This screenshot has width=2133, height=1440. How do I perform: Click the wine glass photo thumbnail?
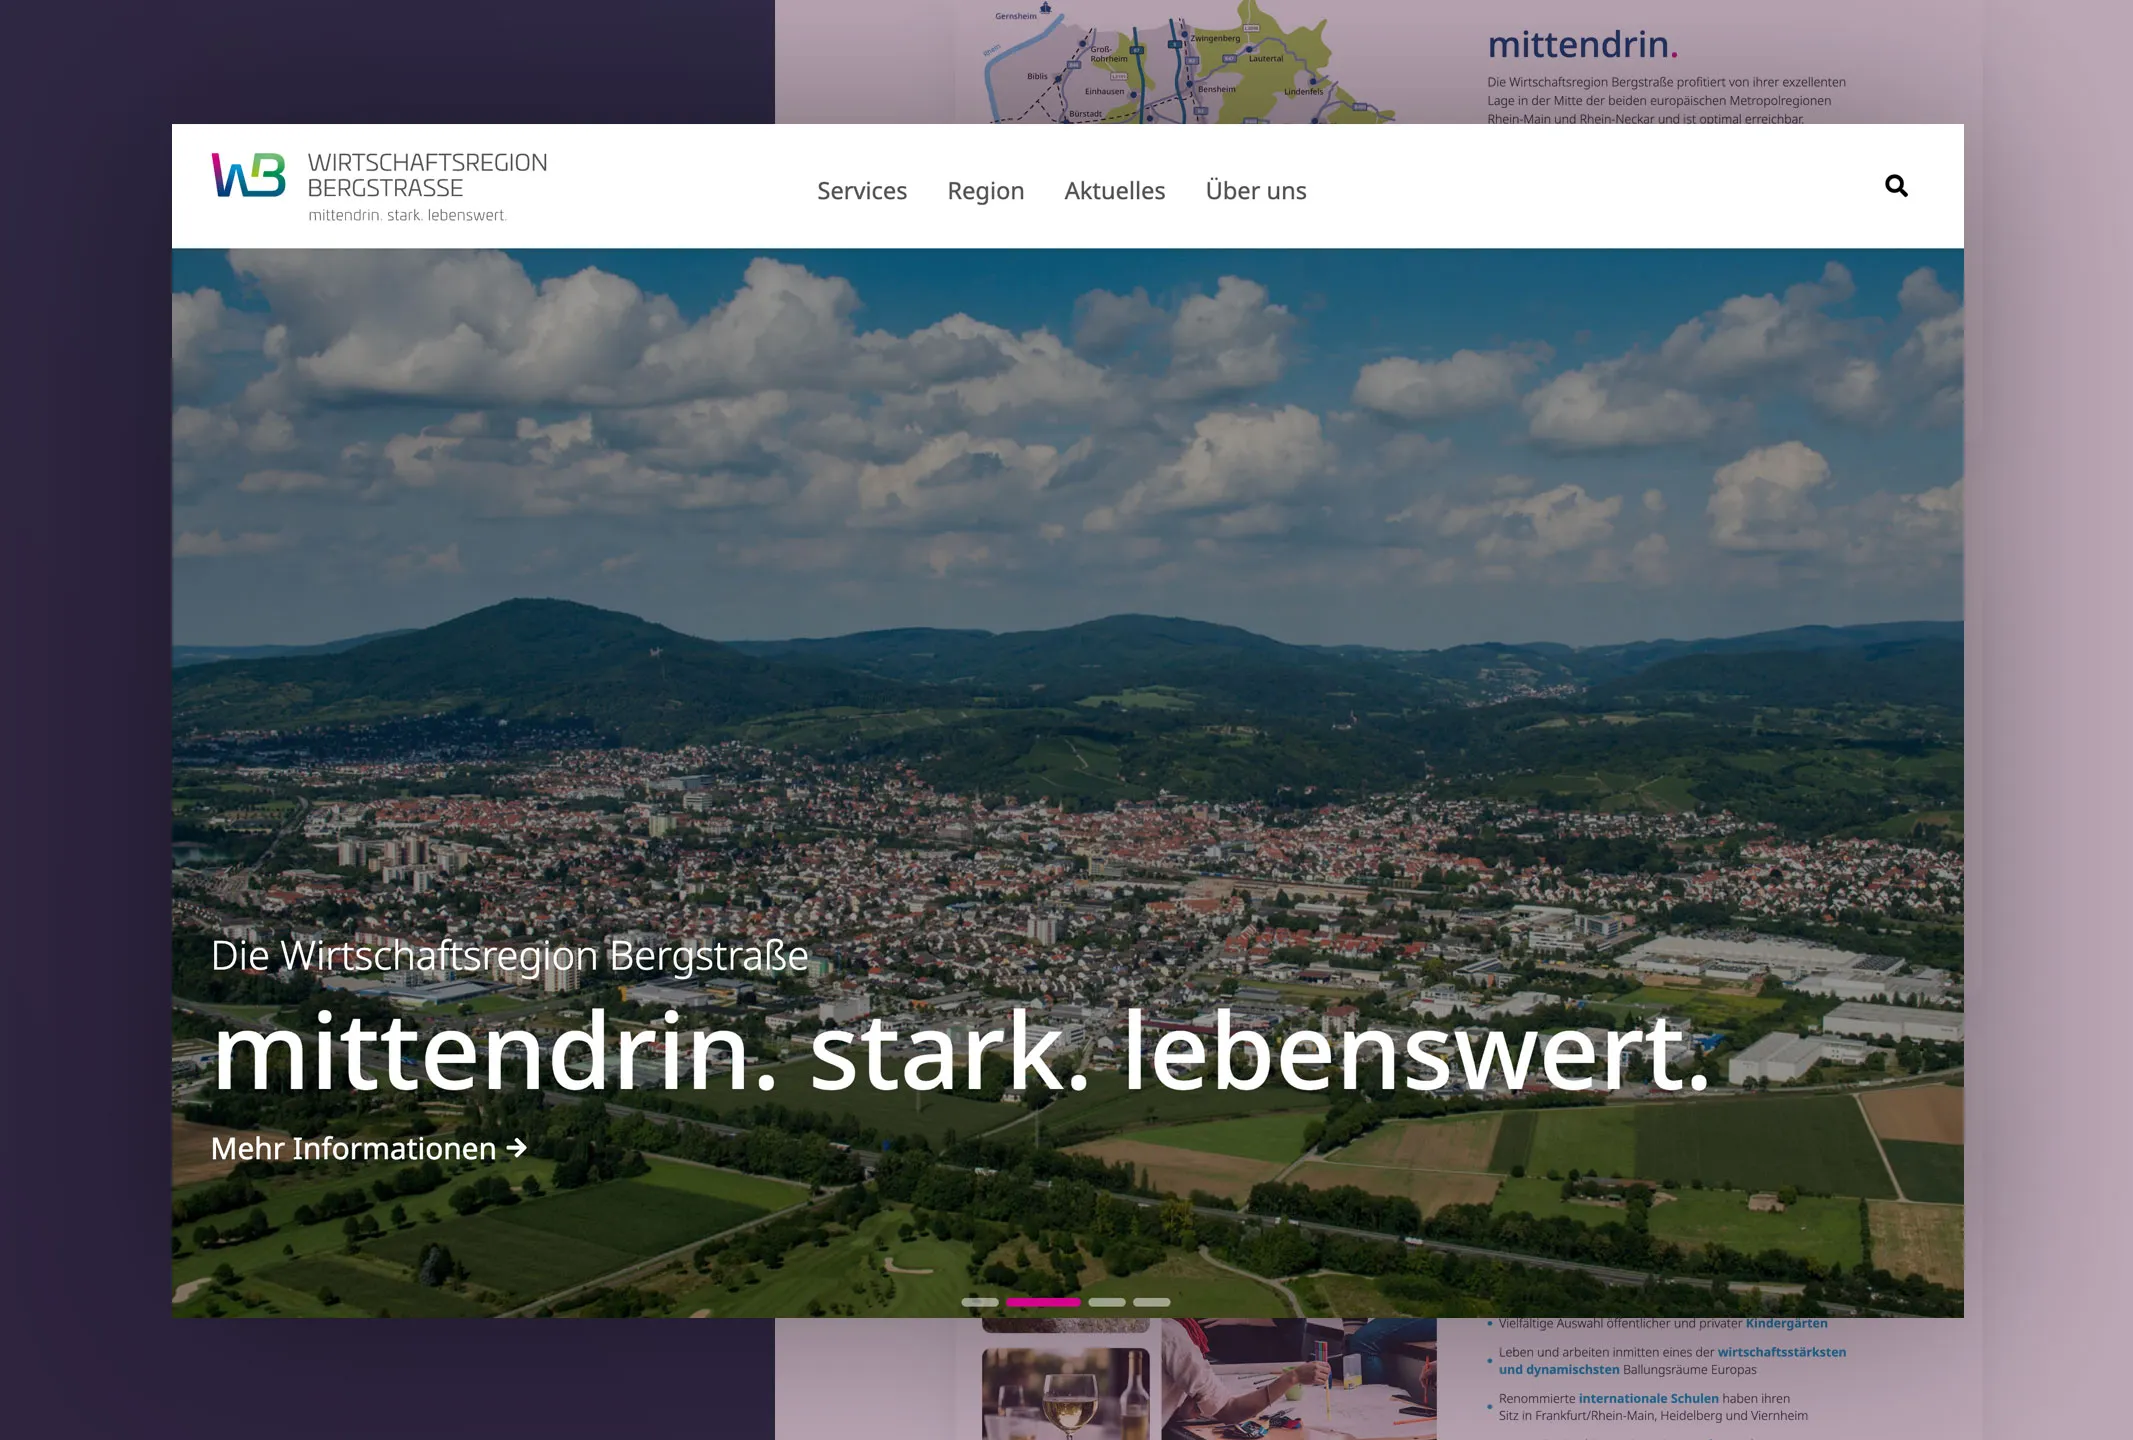click(x=1065, y=1393)
